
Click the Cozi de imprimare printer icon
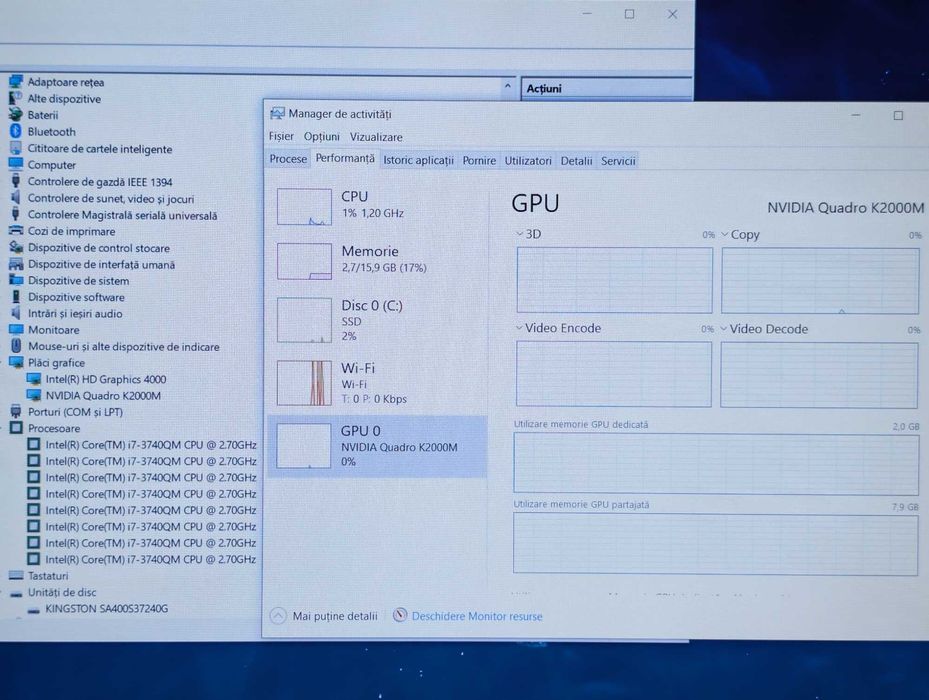[x=16, y=231]
